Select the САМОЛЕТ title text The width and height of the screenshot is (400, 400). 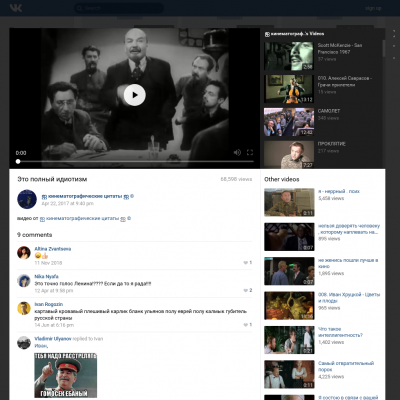click(x=329, y=111)
